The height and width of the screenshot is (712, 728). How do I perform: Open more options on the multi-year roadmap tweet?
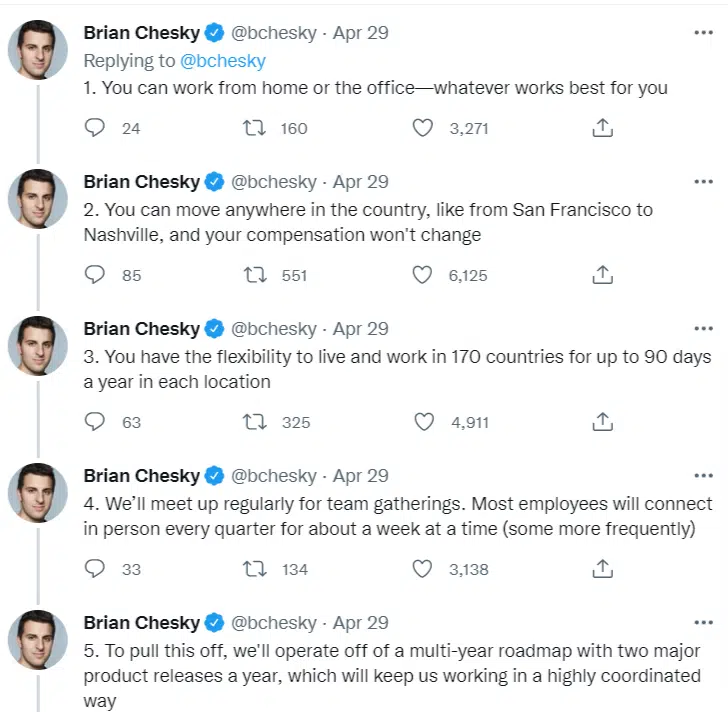tap(703, 622)
